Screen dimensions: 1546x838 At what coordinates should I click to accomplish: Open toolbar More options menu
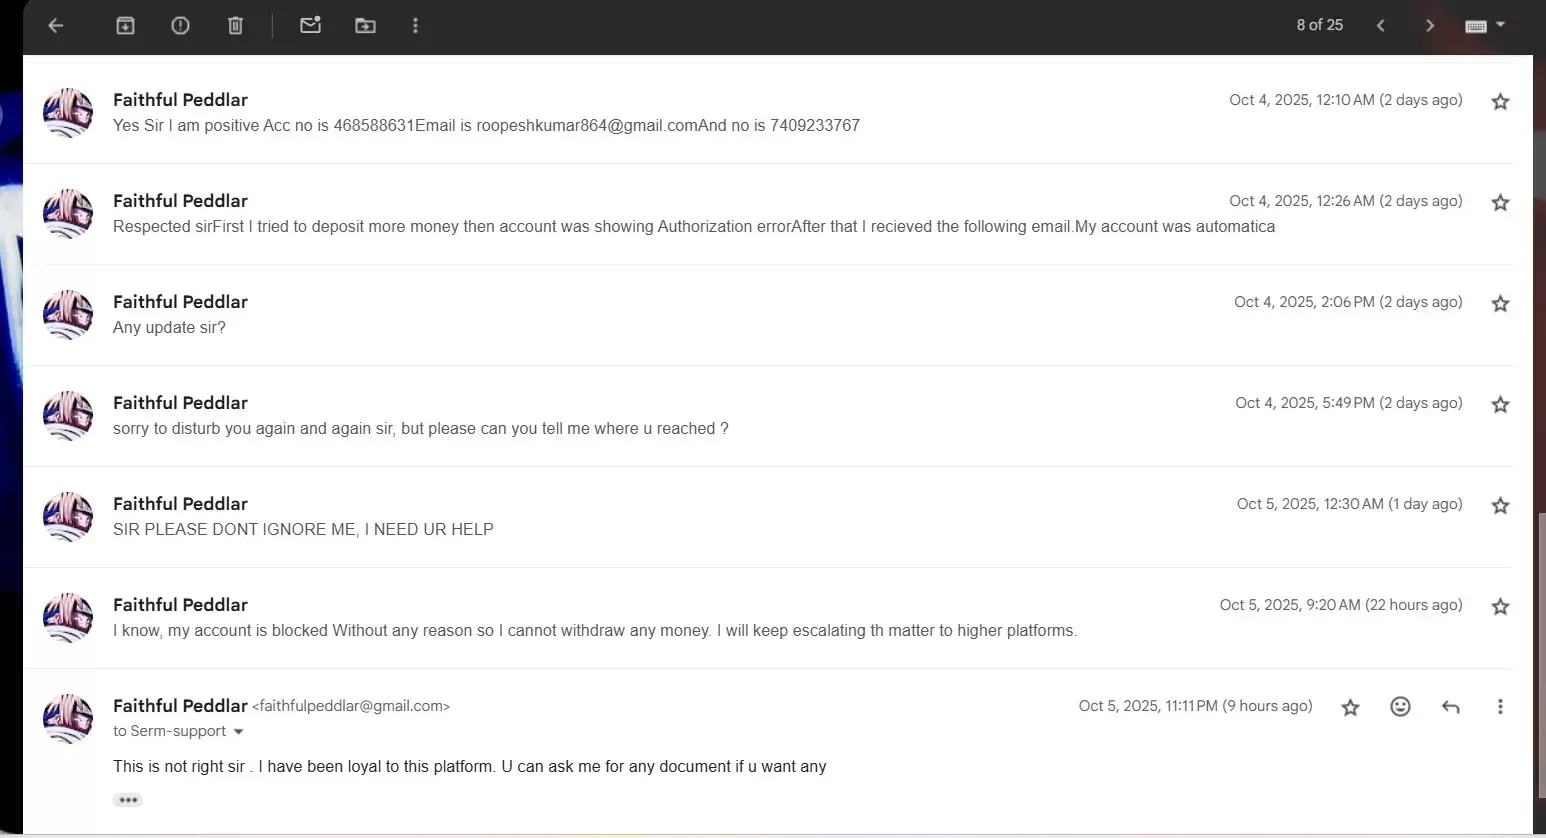point(415,26)
